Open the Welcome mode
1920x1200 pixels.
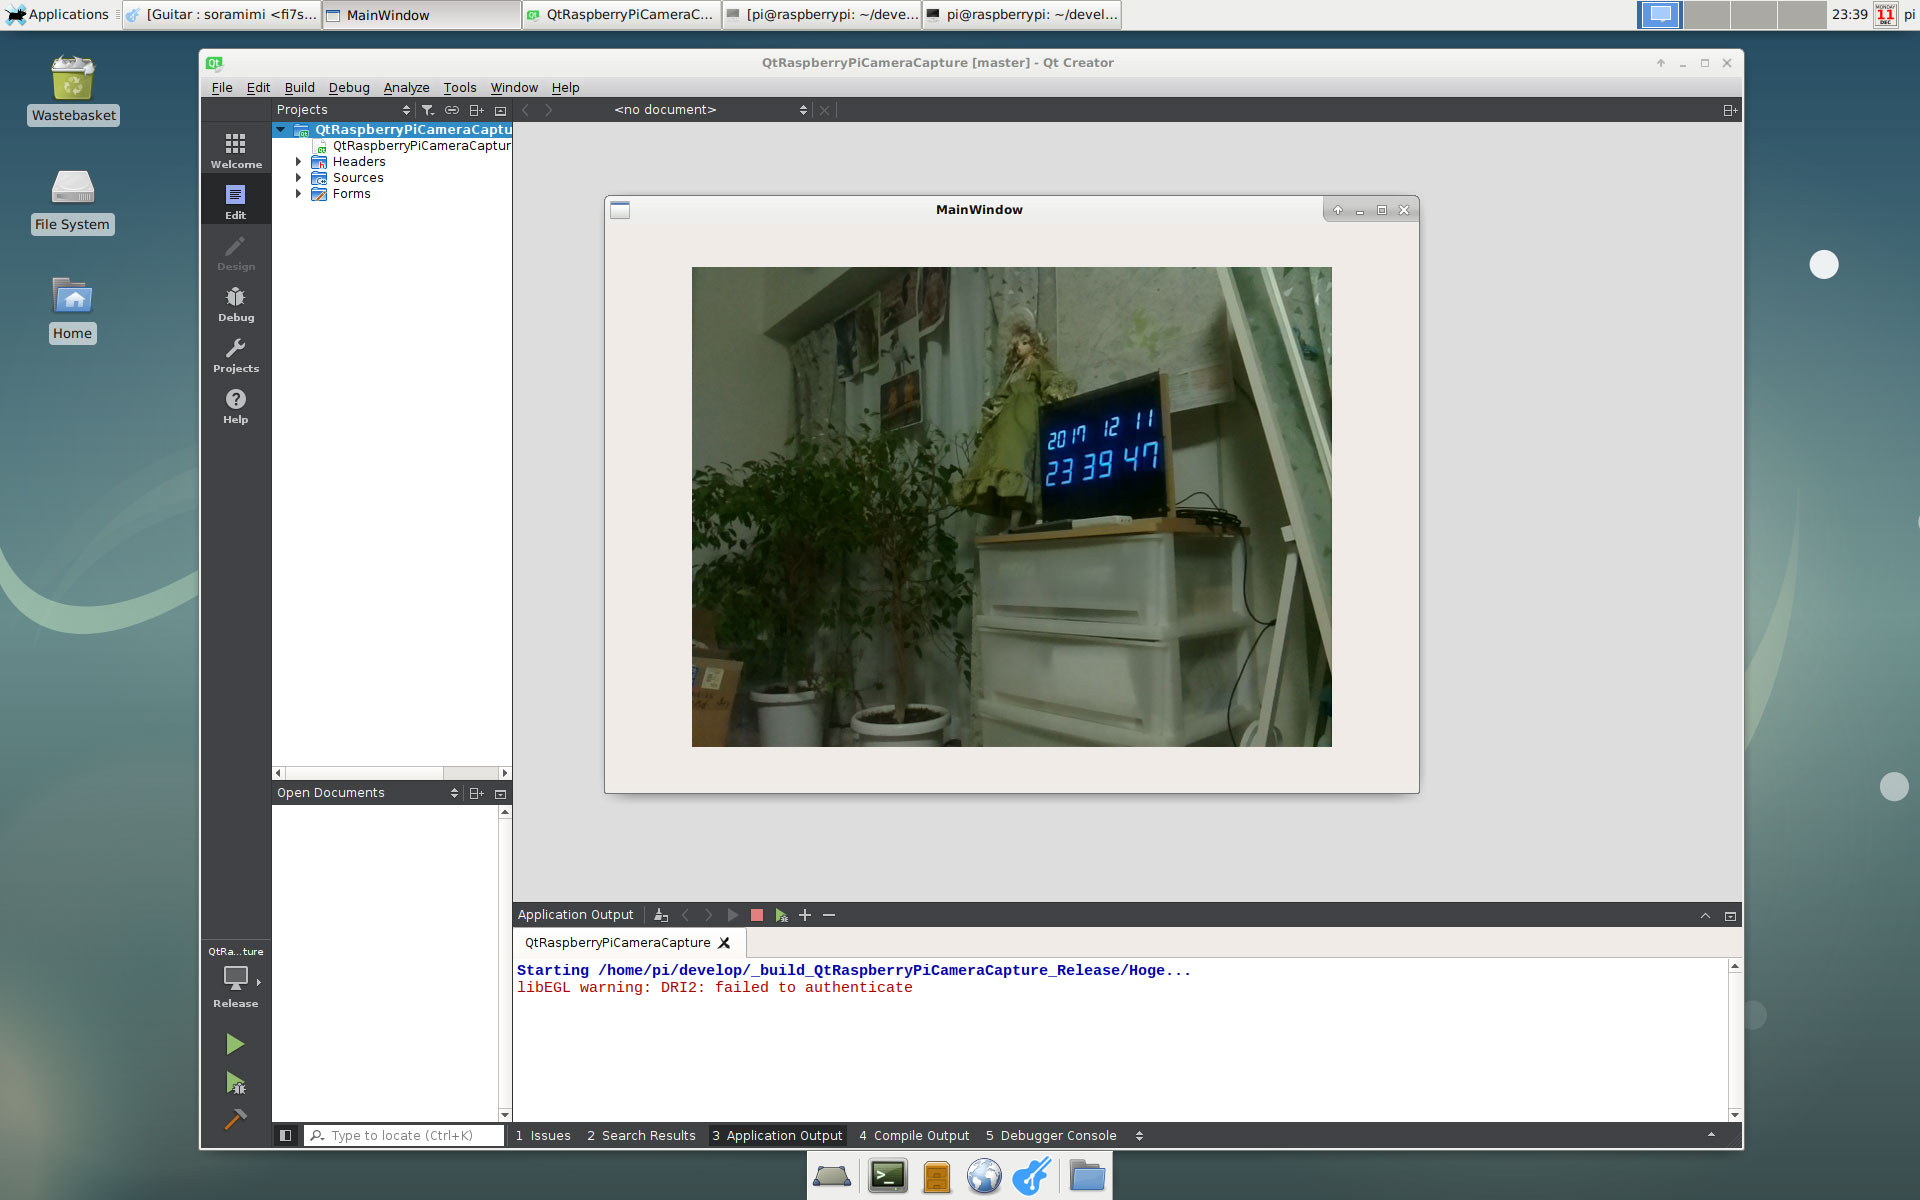236,150
